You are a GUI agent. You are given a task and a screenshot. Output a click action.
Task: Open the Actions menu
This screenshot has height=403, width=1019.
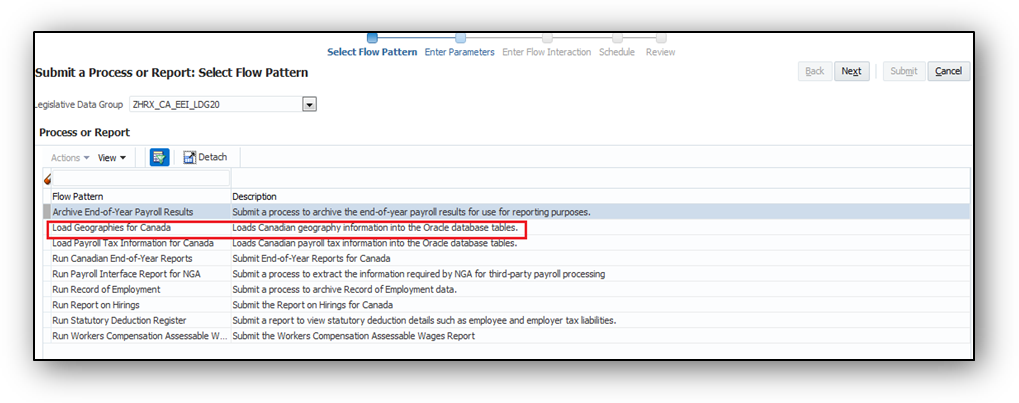70,158
